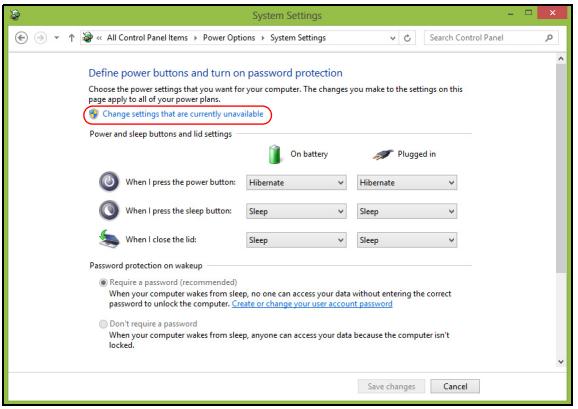Maximize the System Settings window
Screen dimensions: 578x409
click(x=528, y=13)
